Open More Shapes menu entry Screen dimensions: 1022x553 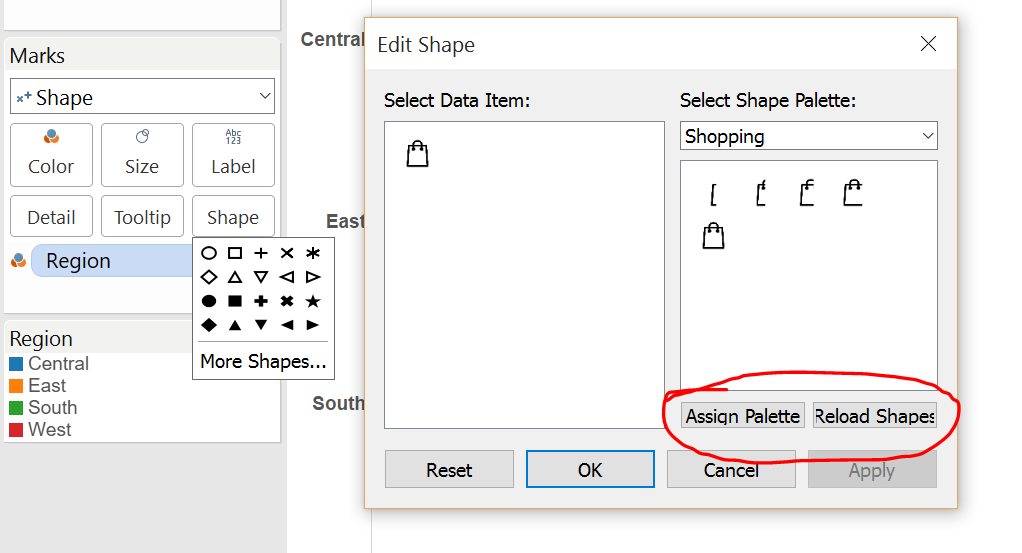click(263, 361)
